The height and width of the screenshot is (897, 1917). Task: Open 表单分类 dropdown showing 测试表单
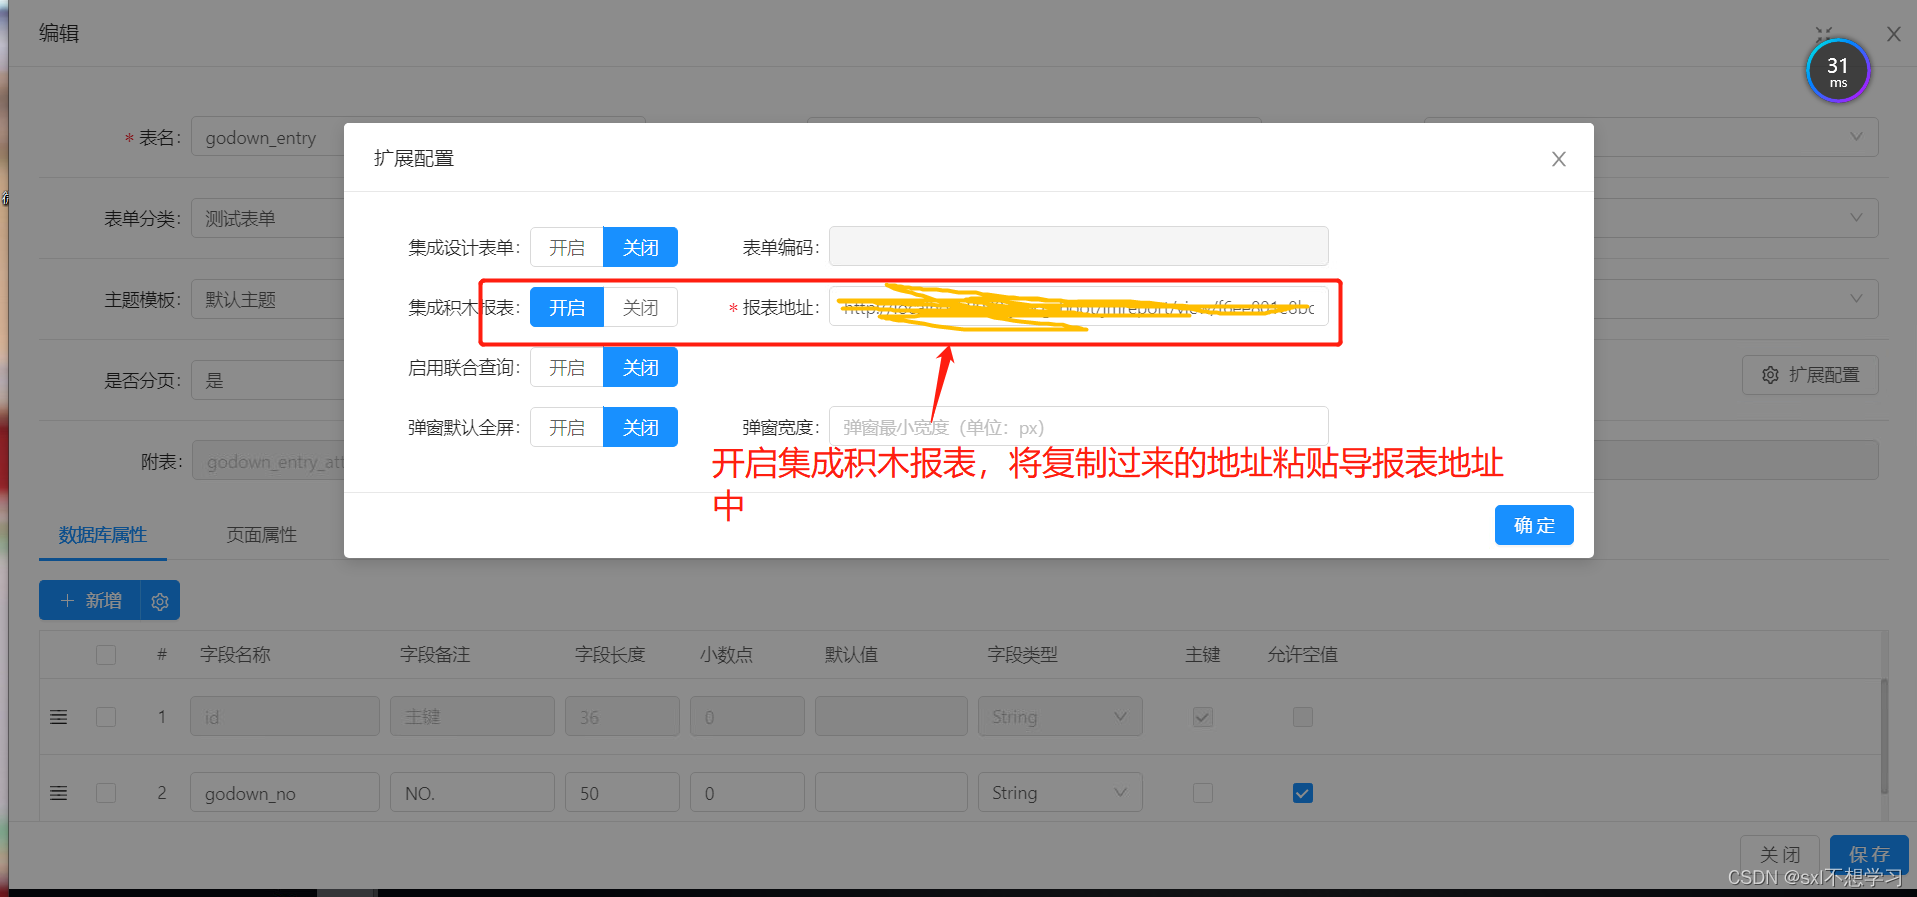267,218
